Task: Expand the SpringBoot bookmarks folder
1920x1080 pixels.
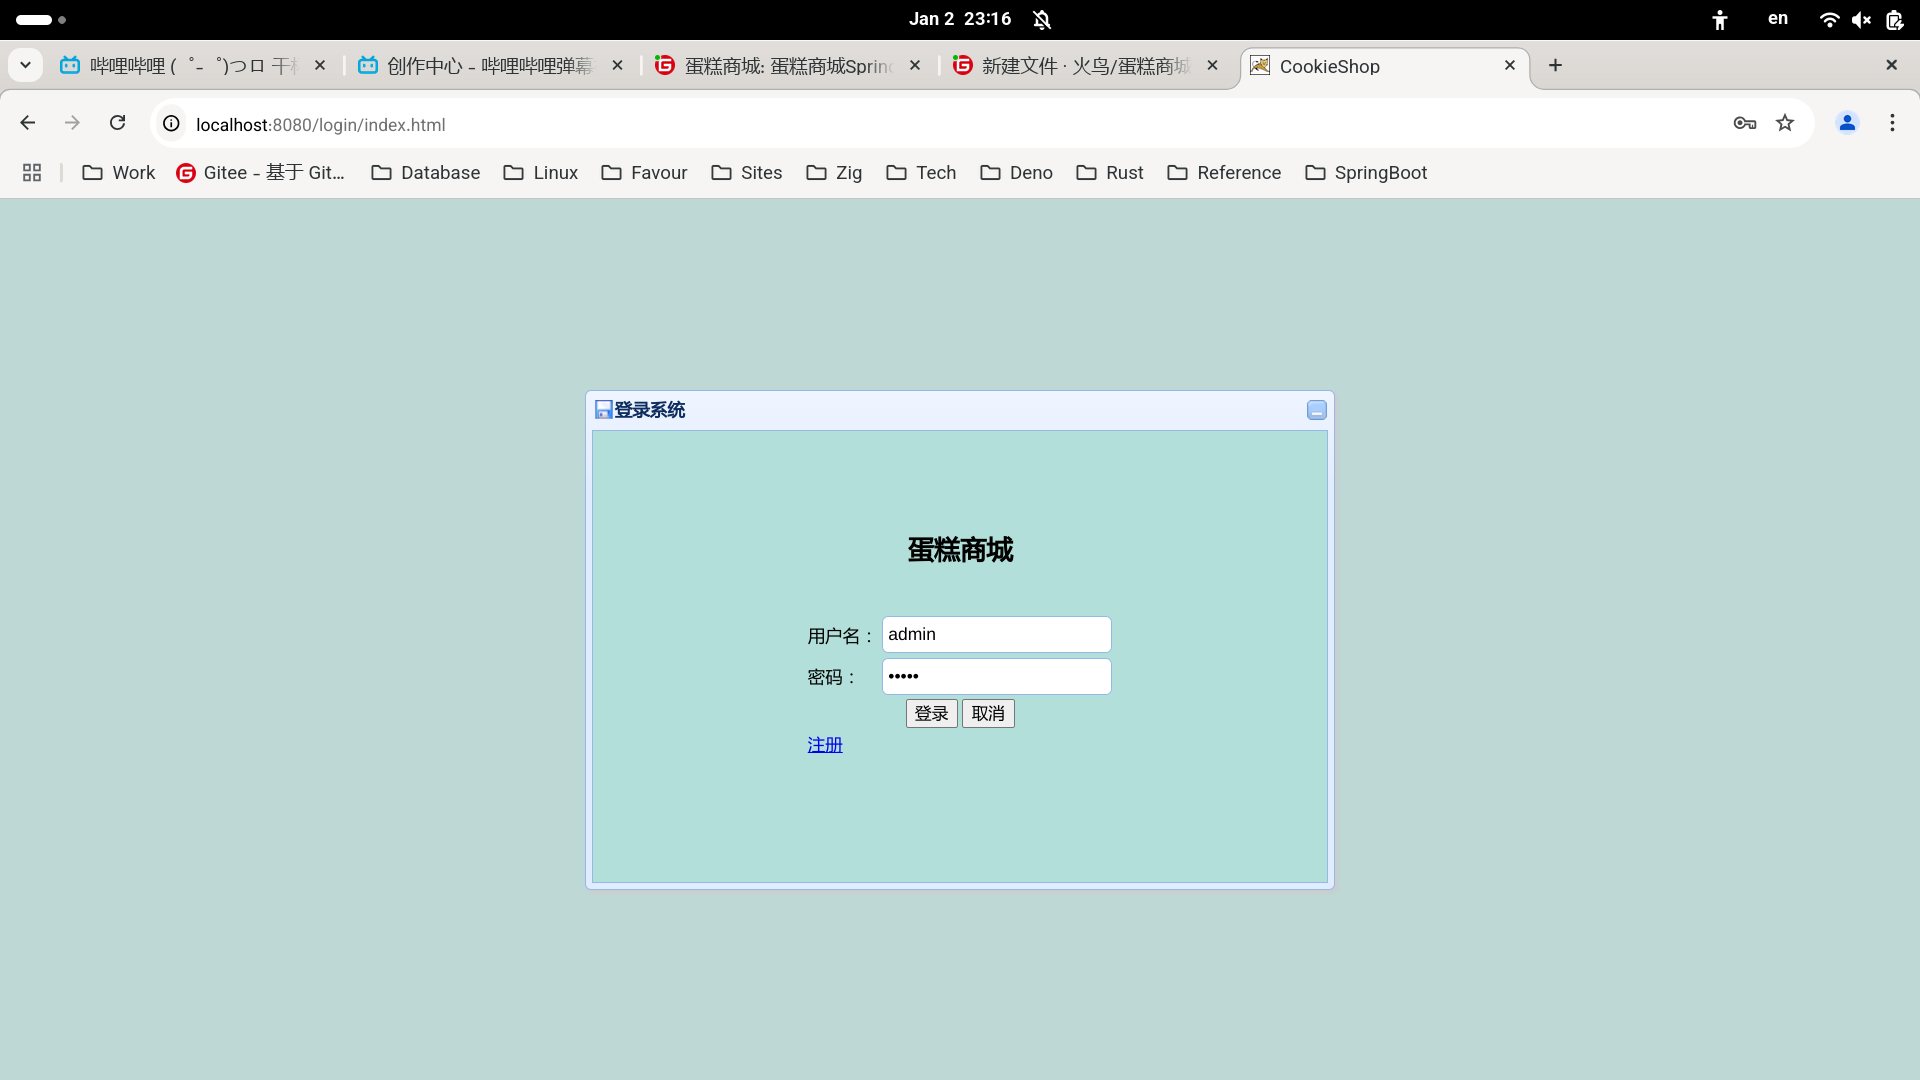Action: tap(1367, 172)
